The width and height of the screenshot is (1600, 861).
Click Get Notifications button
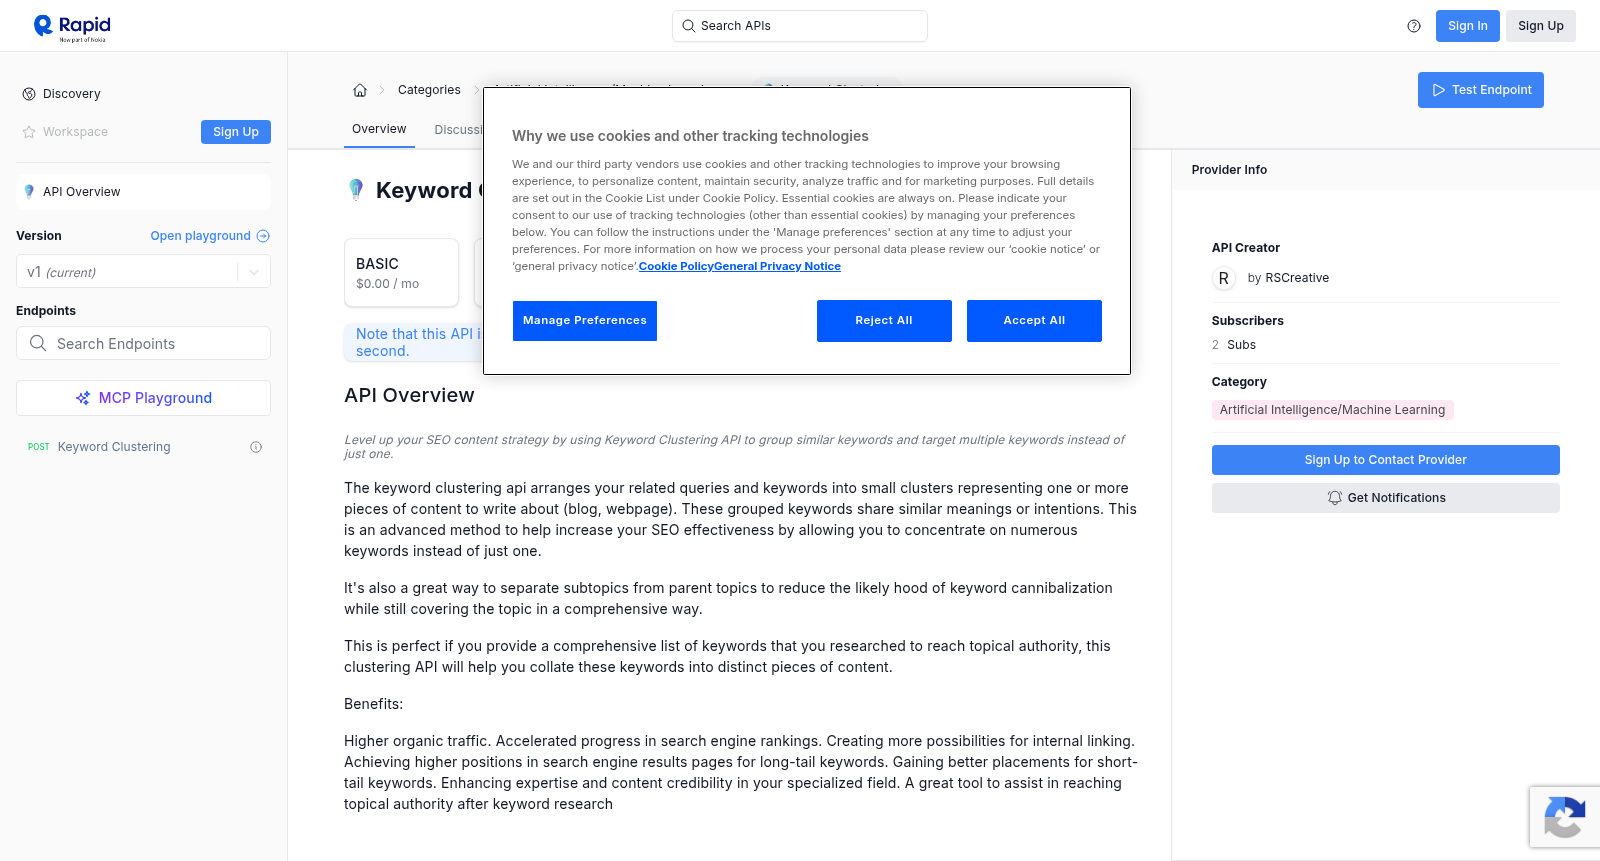pyautogui.click(x=1386, y=498)
